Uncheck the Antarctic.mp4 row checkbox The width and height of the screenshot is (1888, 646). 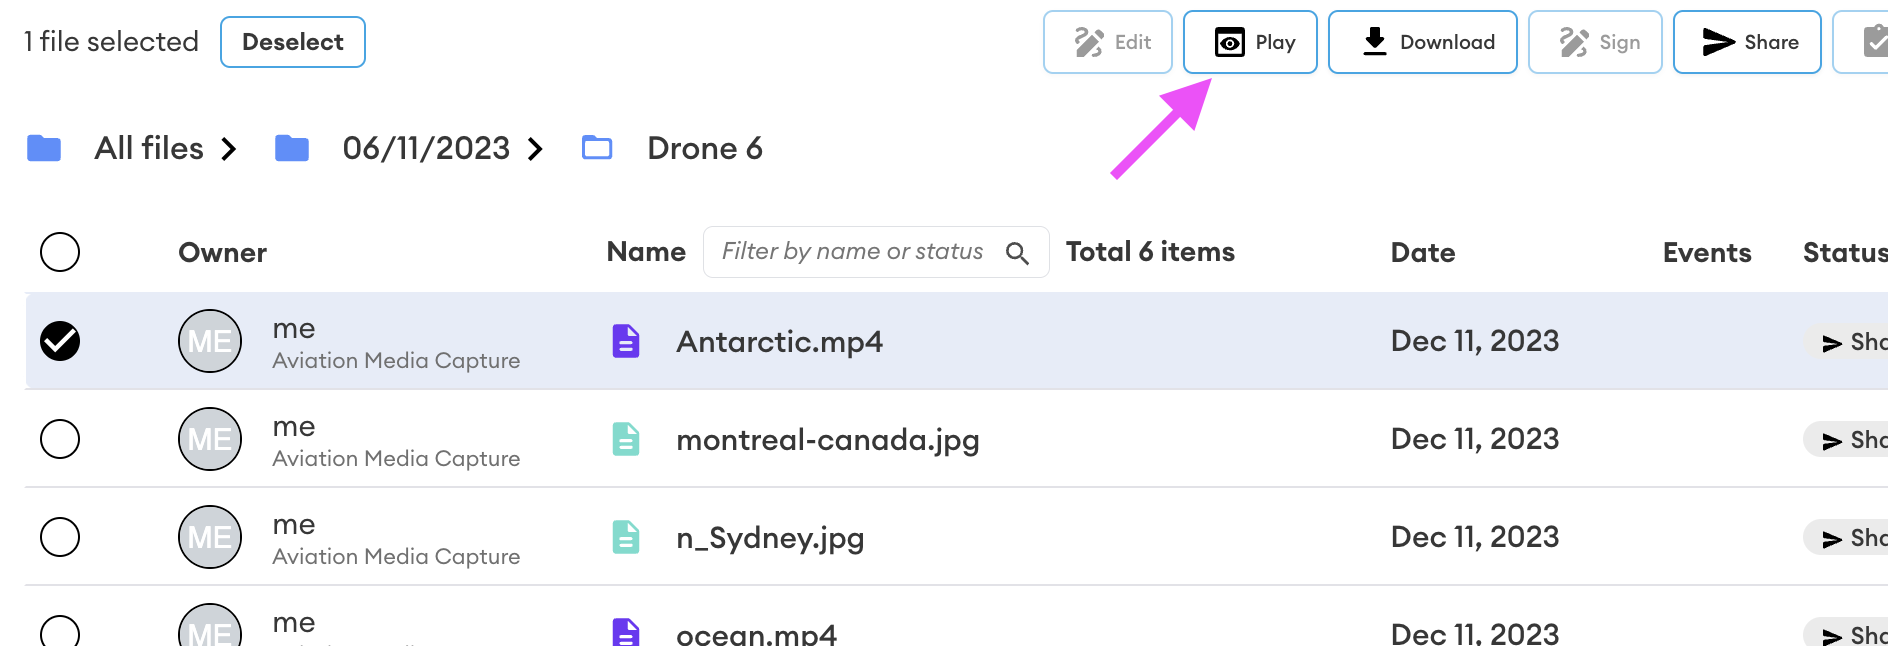tap(60, 341)
